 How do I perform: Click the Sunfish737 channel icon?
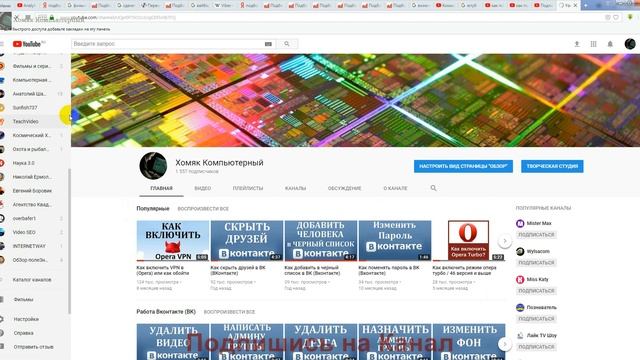[2, 108]
